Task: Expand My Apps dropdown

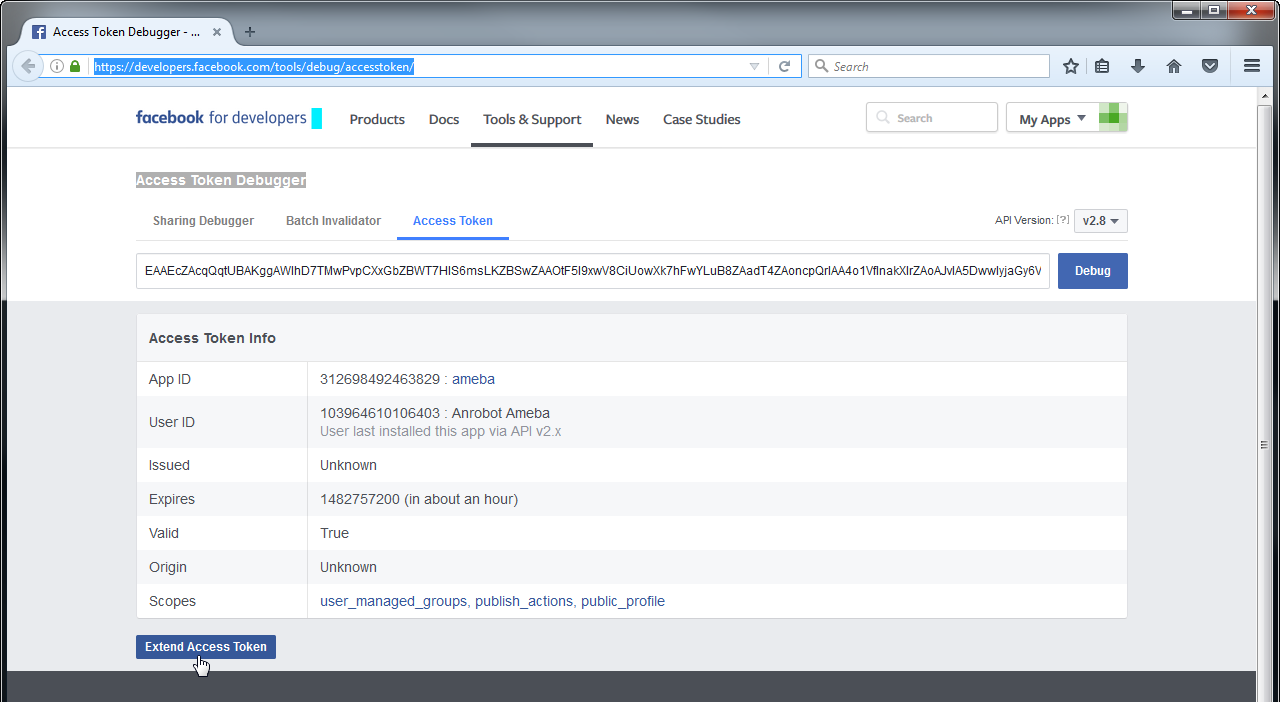Action: [1052, 118]
